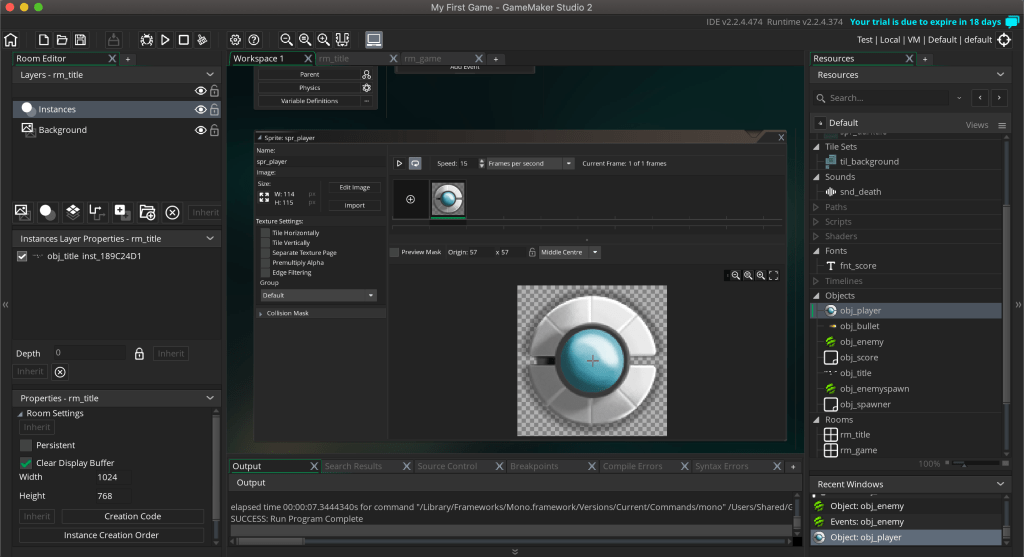The height and width of the screenshot is (557, 1024).
Task: Enable the Persistent room checkbox
Action: click(x=26, y=445)
